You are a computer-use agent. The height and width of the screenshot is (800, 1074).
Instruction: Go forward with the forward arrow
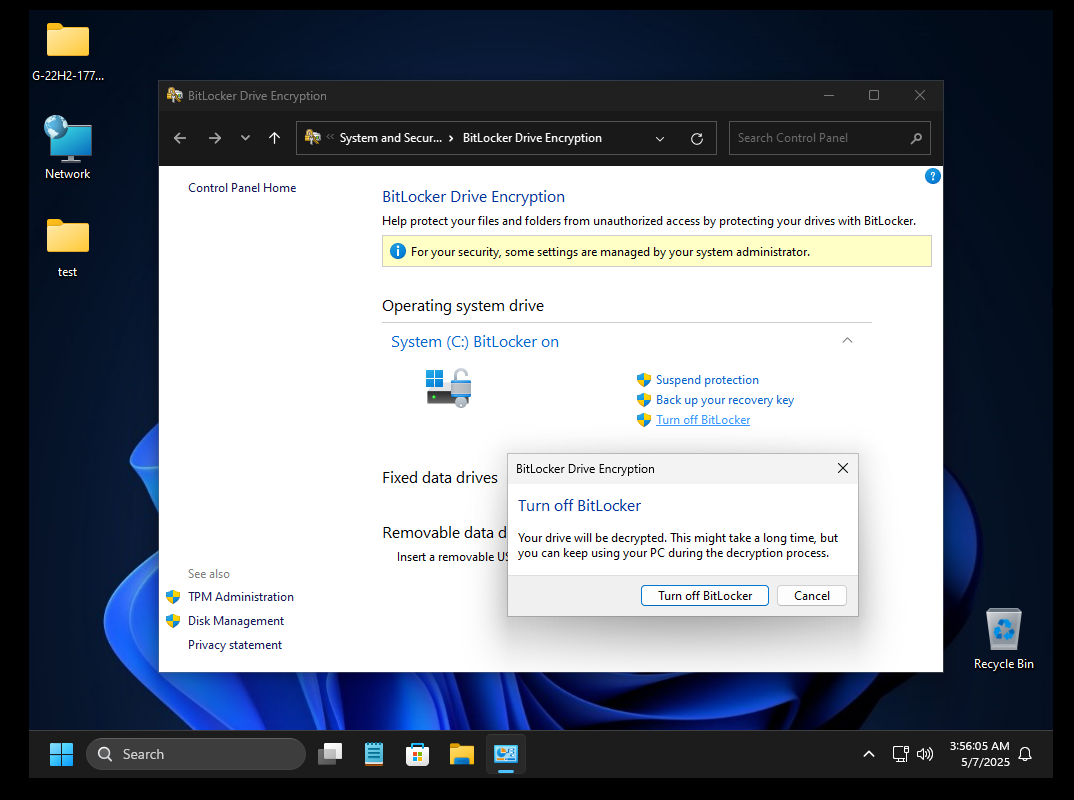pyautogui.click(x=215, y=138)
